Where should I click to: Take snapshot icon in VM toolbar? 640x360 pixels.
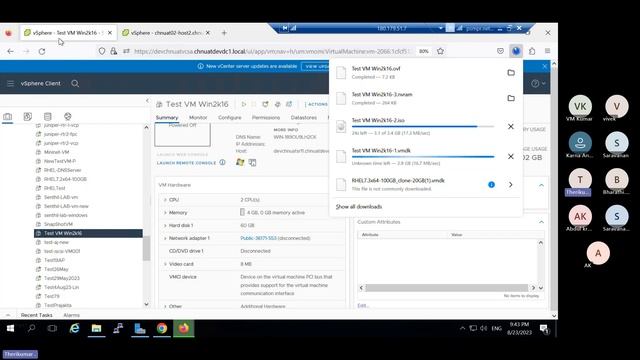(x=289, y=104)
